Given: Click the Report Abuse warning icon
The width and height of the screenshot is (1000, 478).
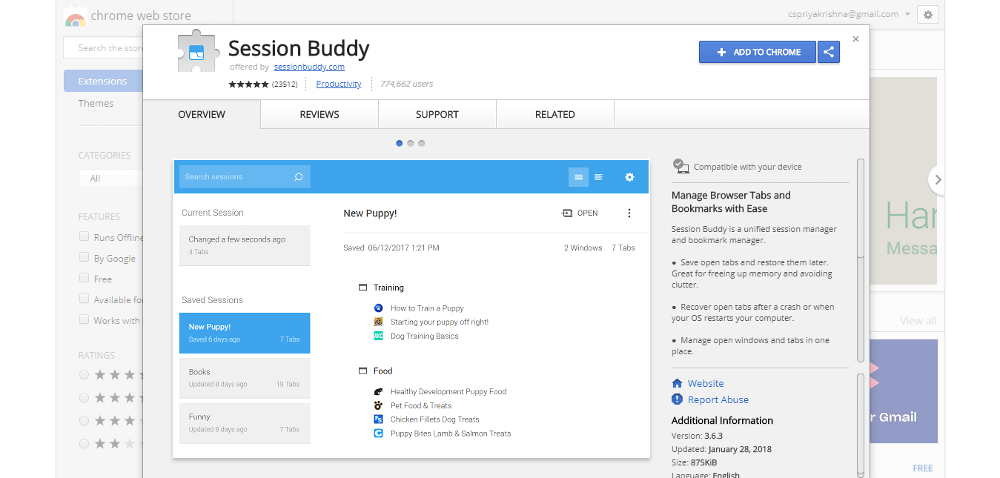Looking at the screenshot, I should [677, 400].
